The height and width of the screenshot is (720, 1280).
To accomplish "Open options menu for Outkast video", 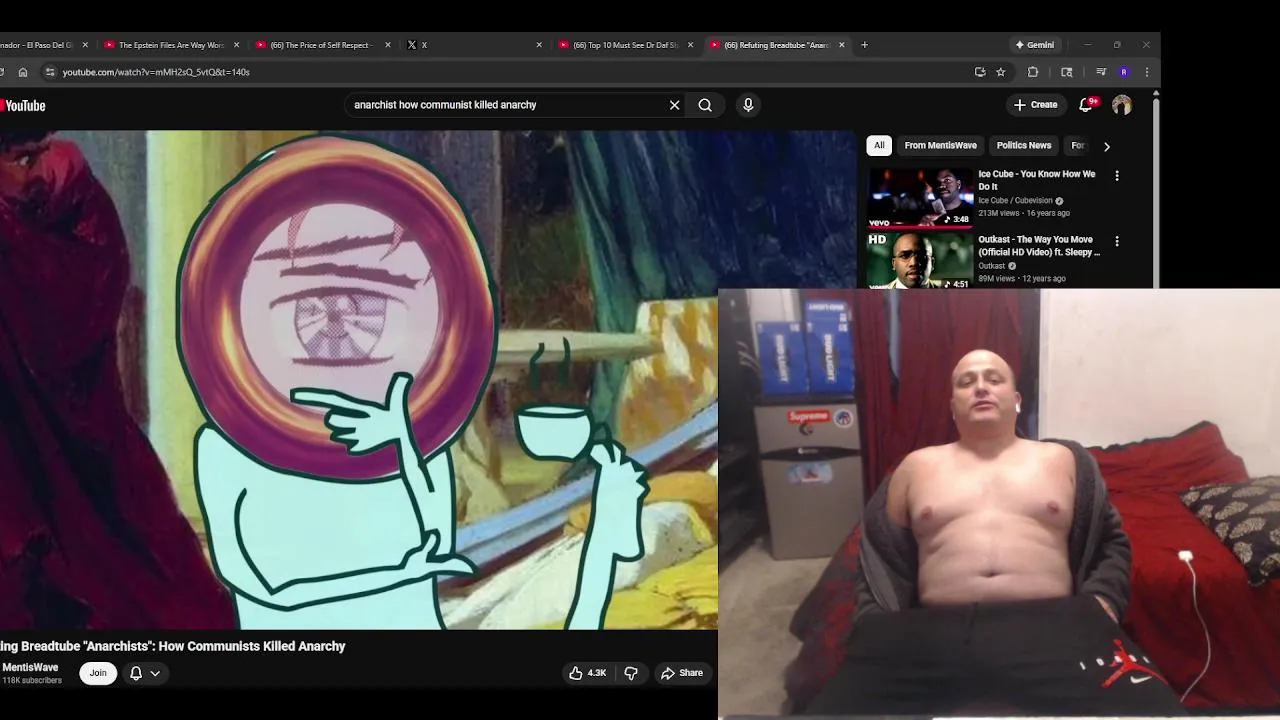I will point(1117,241).
